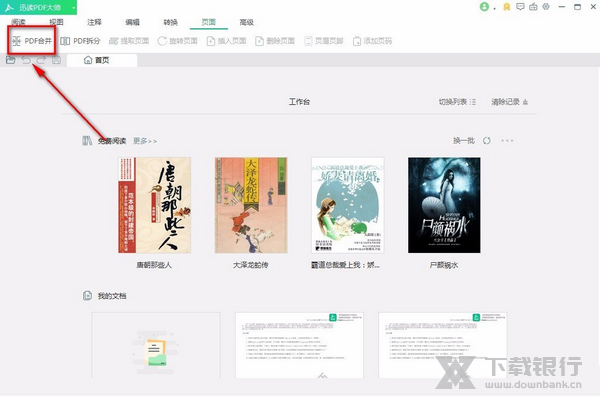The width and height of the screenshot is (600, 397).
Task: Click the free reading books icon
Action: [87, 141]
